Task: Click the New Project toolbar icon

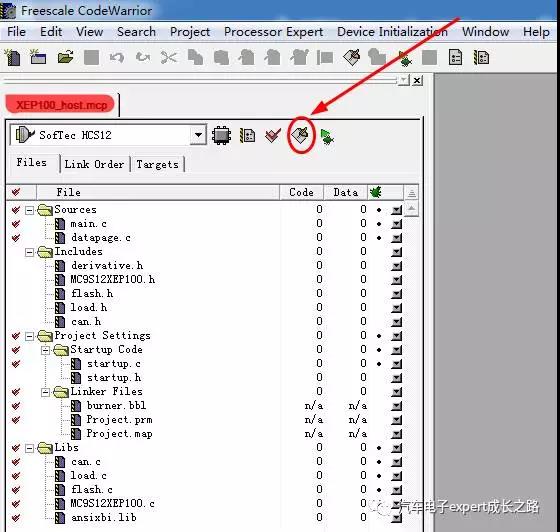Action: tap(38, 57)
